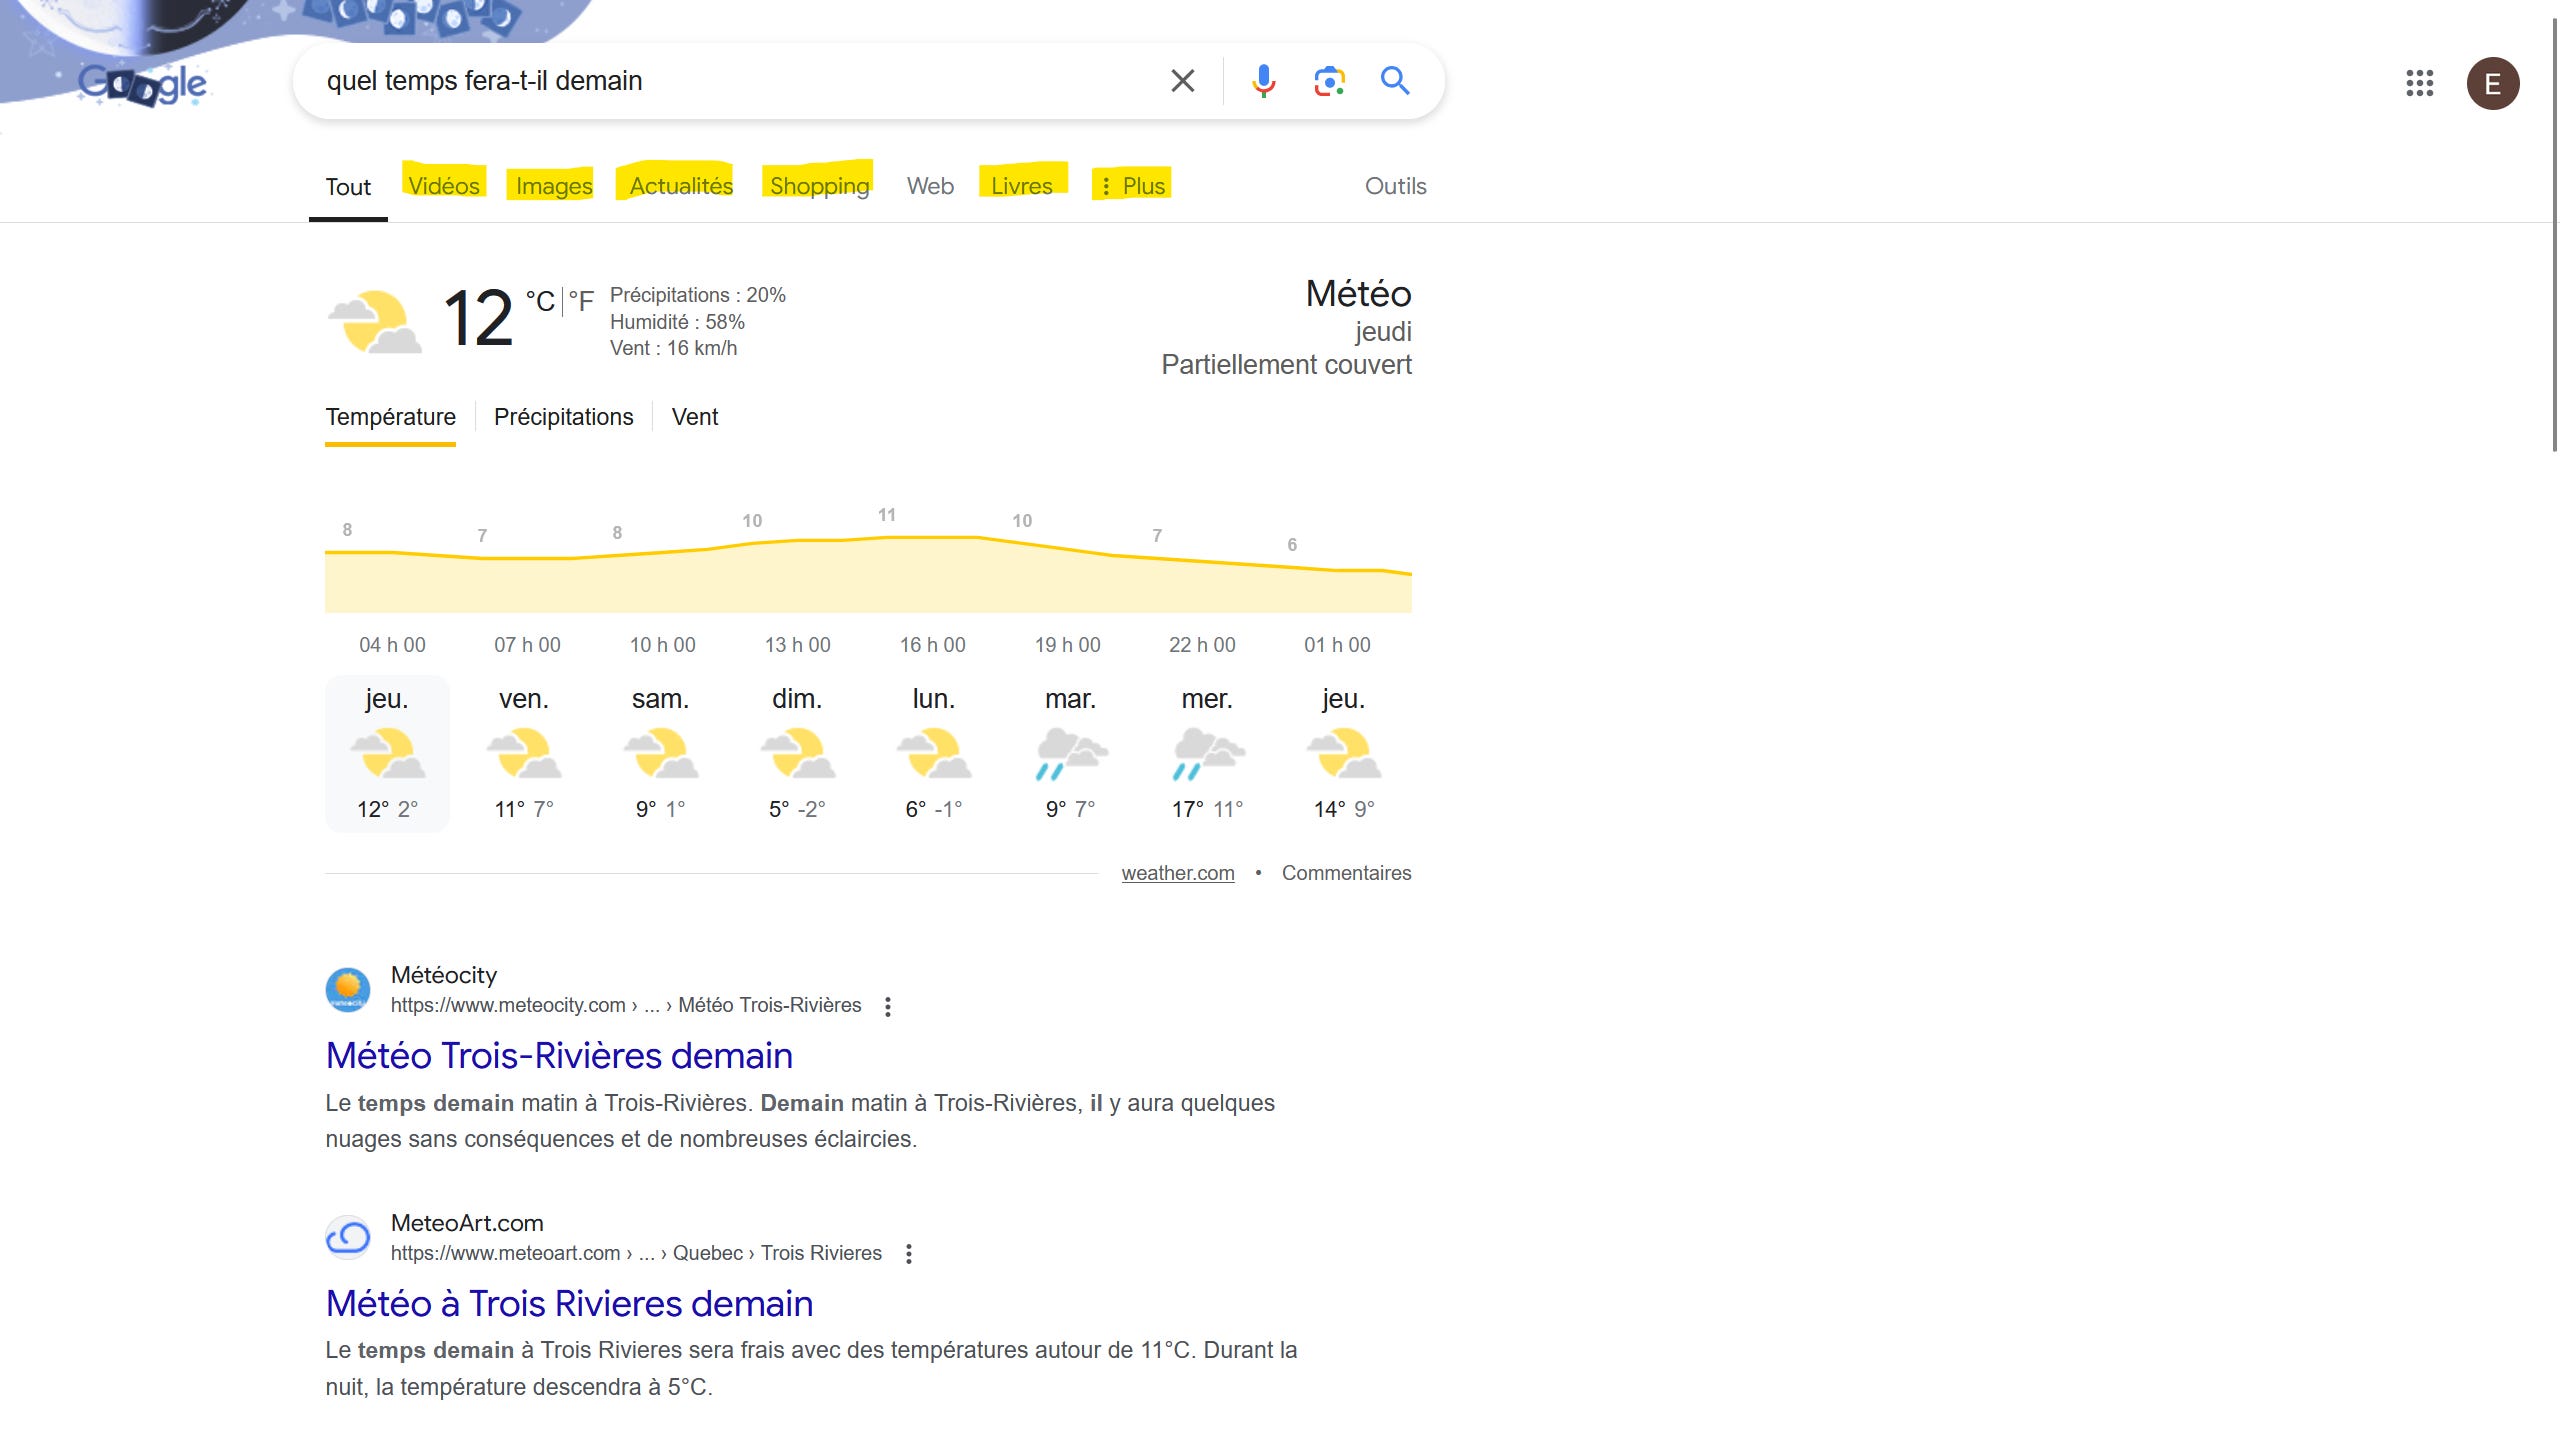Switch temperature unit to °C
This screenshot has height=1440, width=2560.
click(540, 301)
